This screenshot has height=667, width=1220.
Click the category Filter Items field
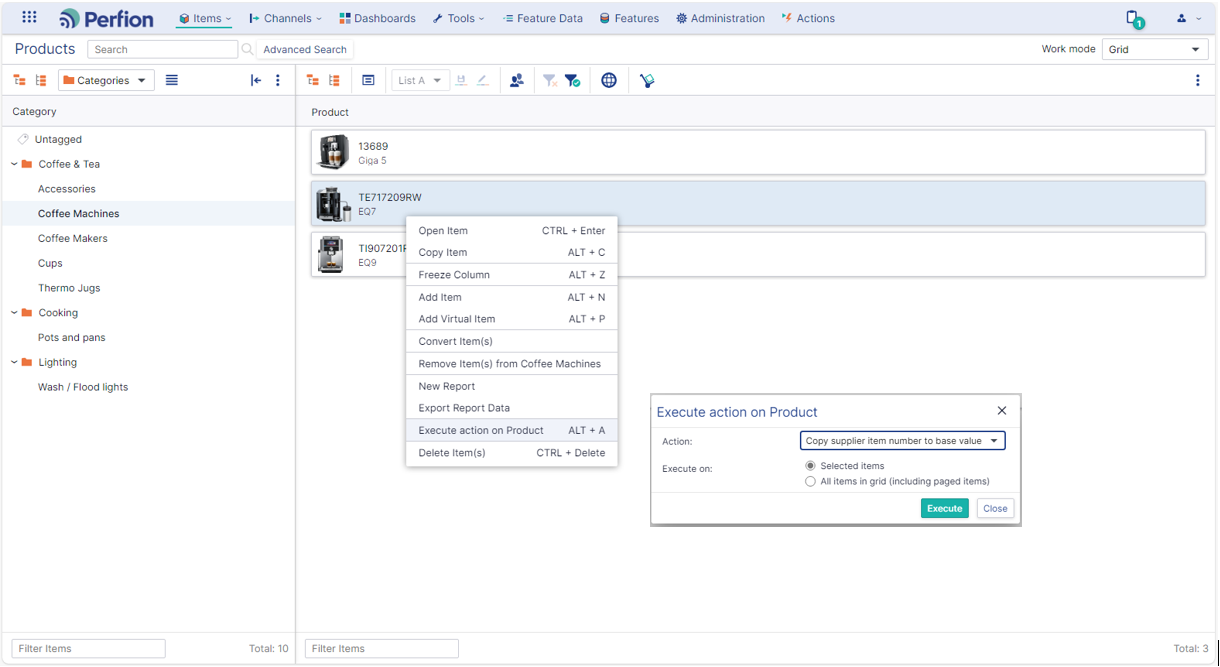point(88,649)
